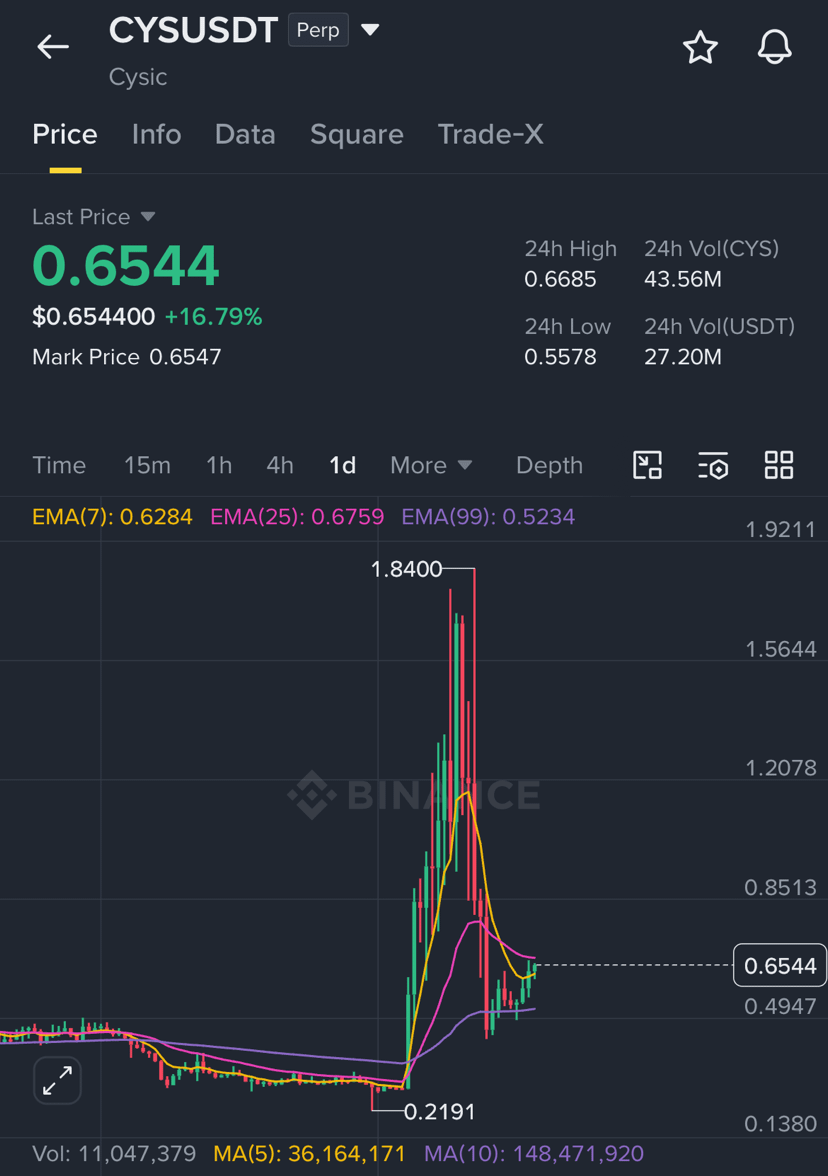
Task: Tap the MA(5): 36,164,171 volume label
Action: point(309,1154)
